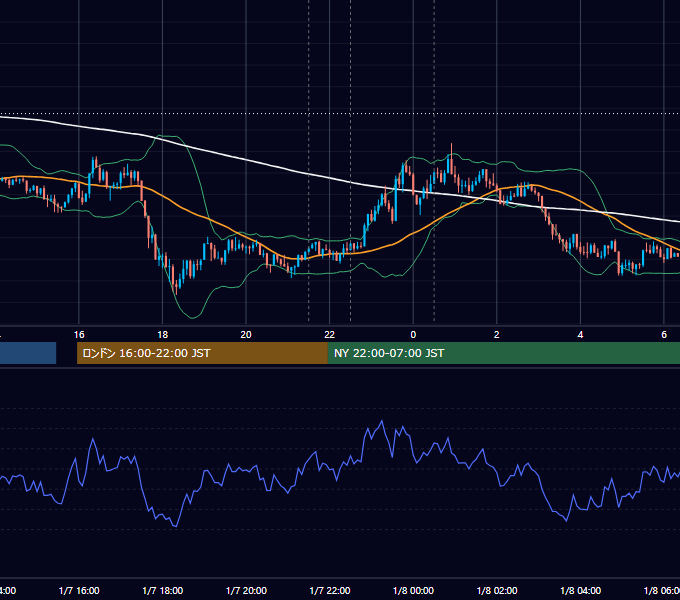Click the '4' hour label on price chart axis

(580, 335)
